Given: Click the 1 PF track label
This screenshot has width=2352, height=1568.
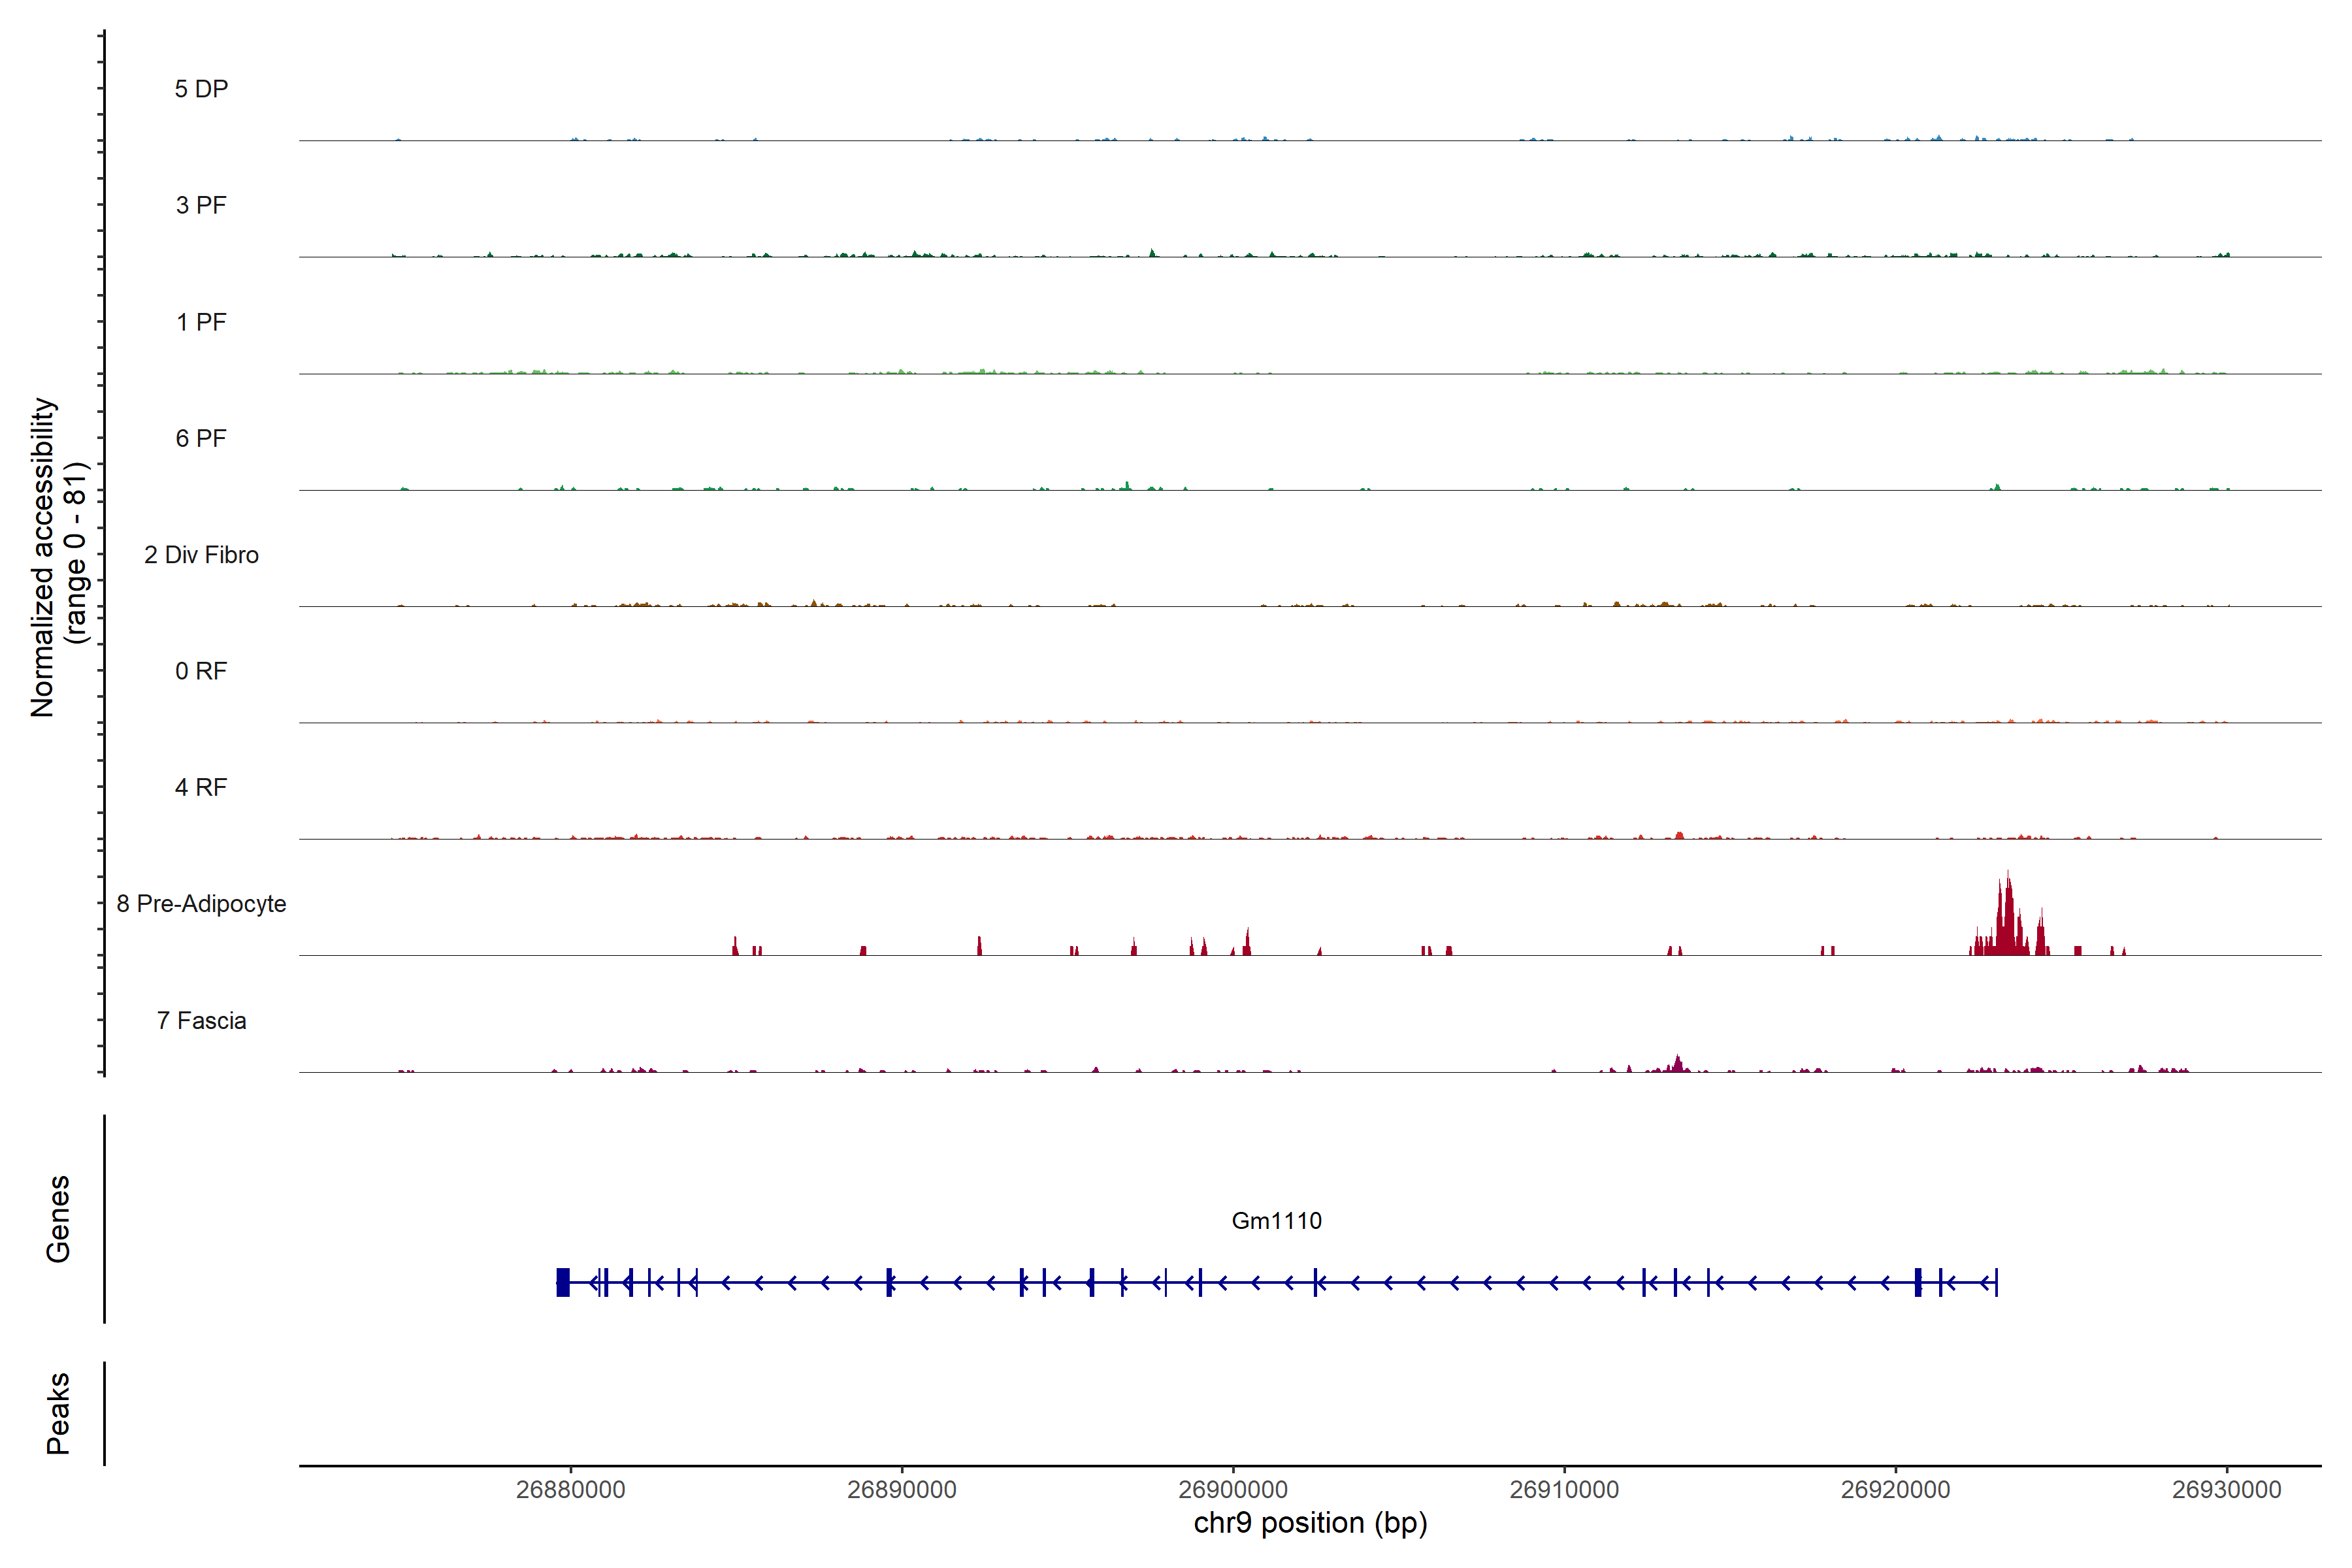Looking at the screenshot, I should click(x=201, y=322).
